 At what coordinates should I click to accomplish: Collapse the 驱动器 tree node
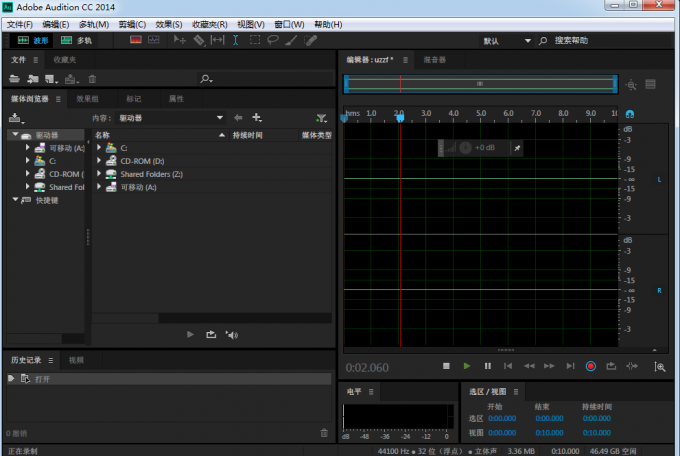pyautogui.click(x=16, y=135)
